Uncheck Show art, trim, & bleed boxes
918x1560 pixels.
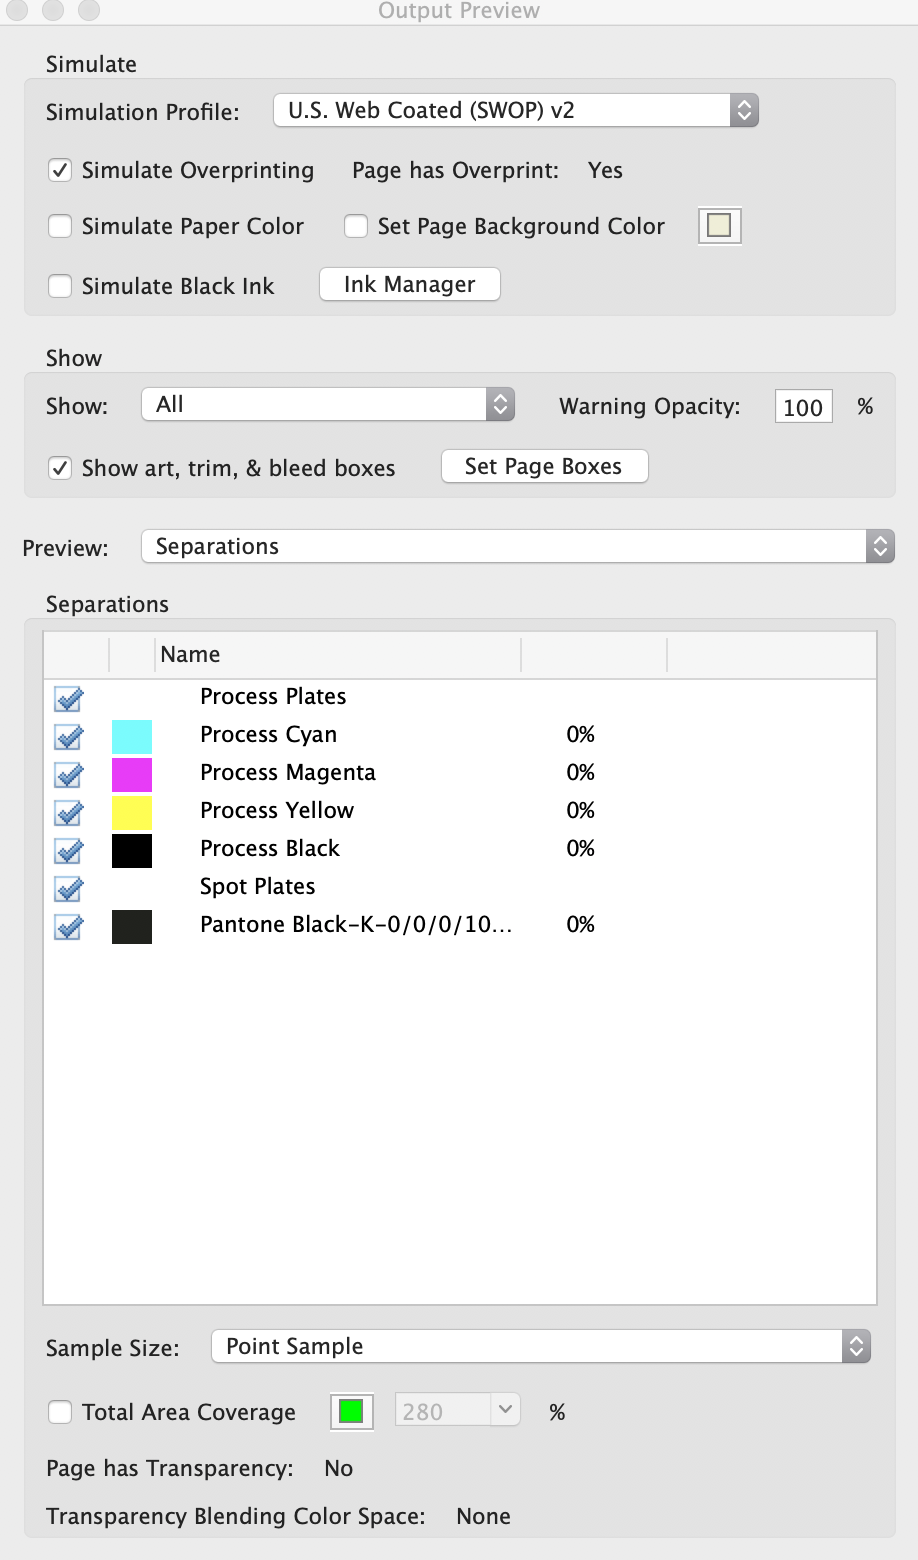60,468
